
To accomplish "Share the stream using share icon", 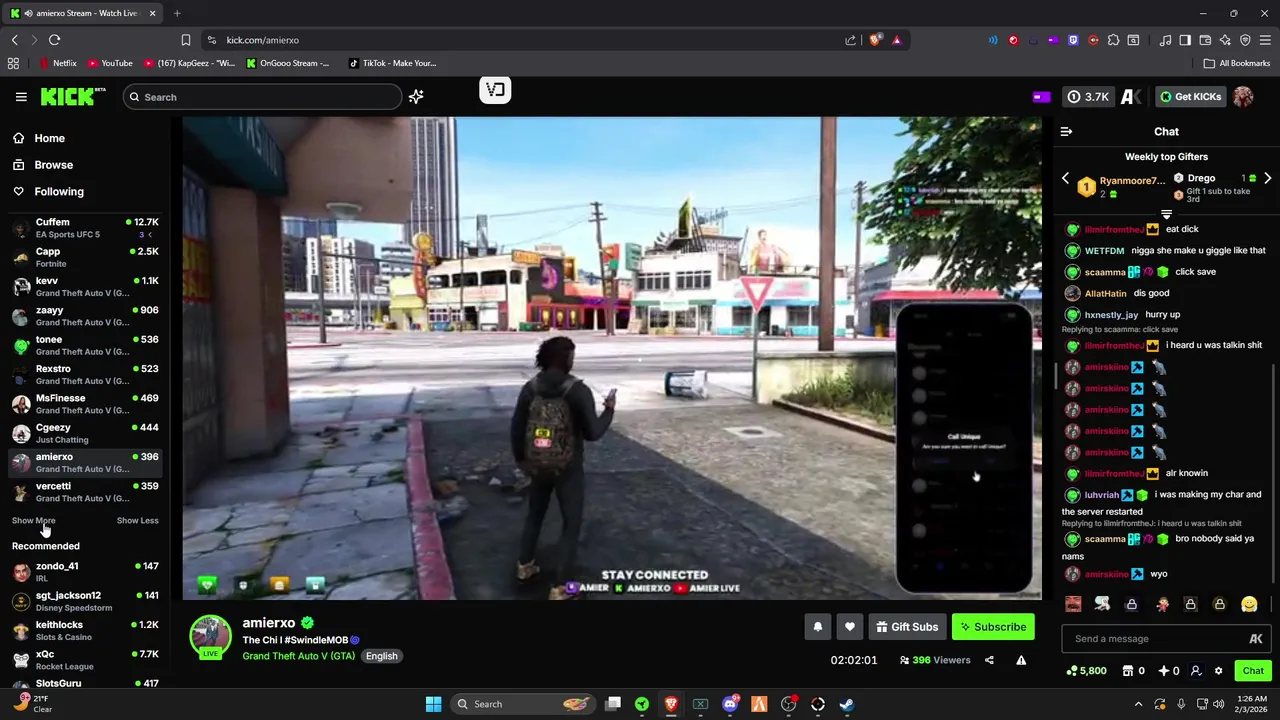I will pyautogui.click(x=989, y=660).
